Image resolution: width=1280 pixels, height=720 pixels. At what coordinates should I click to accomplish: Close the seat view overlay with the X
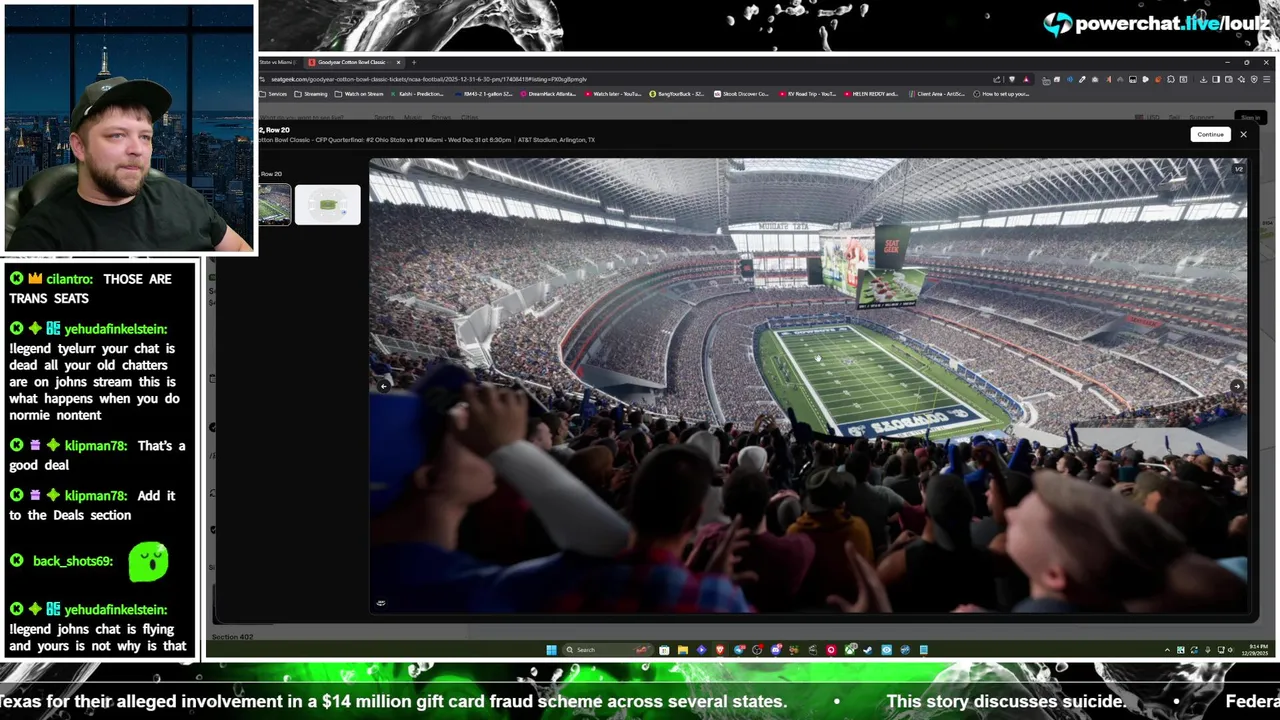point(1243,134)
